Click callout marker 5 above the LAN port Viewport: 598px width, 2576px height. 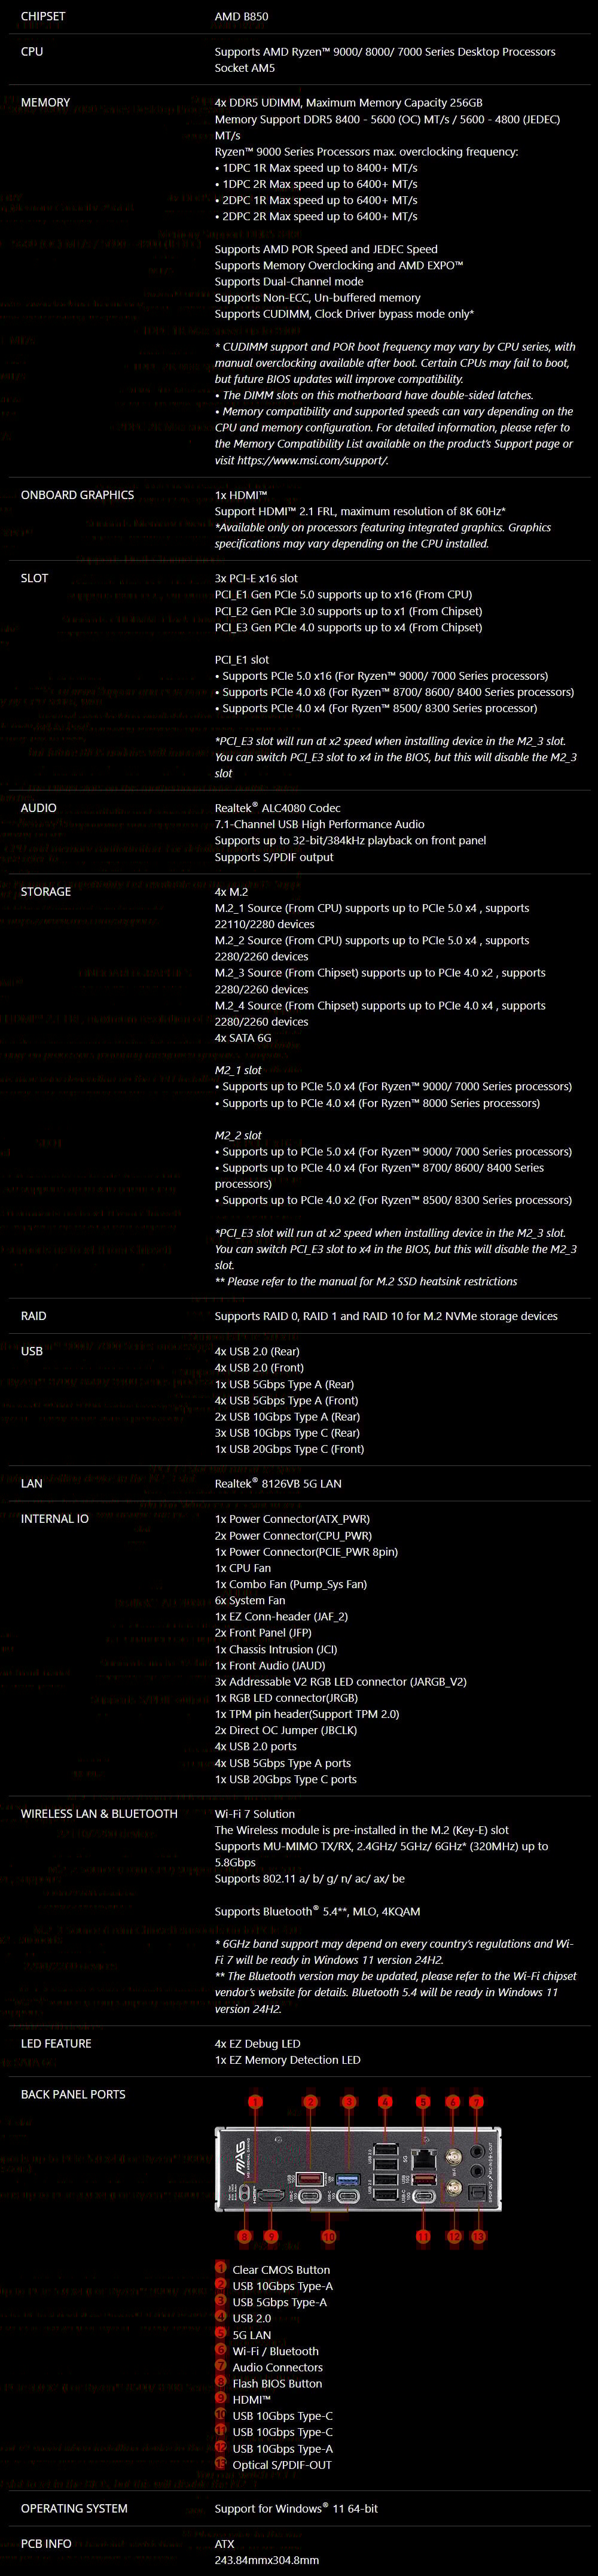point(422,2101)
